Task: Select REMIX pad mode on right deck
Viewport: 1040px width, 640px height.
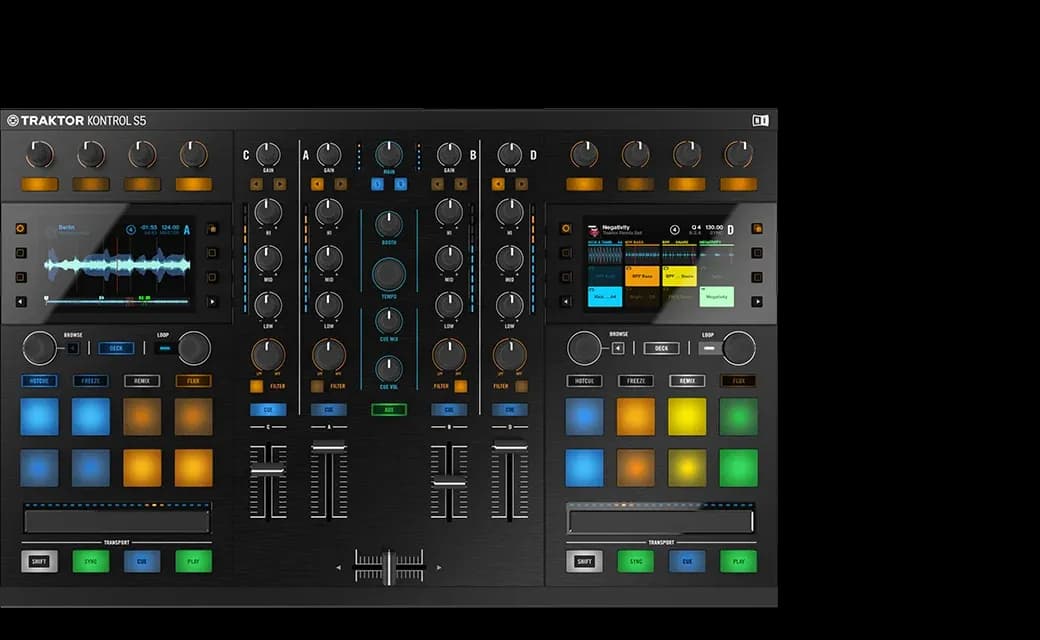Action: (x=687, y=381)
